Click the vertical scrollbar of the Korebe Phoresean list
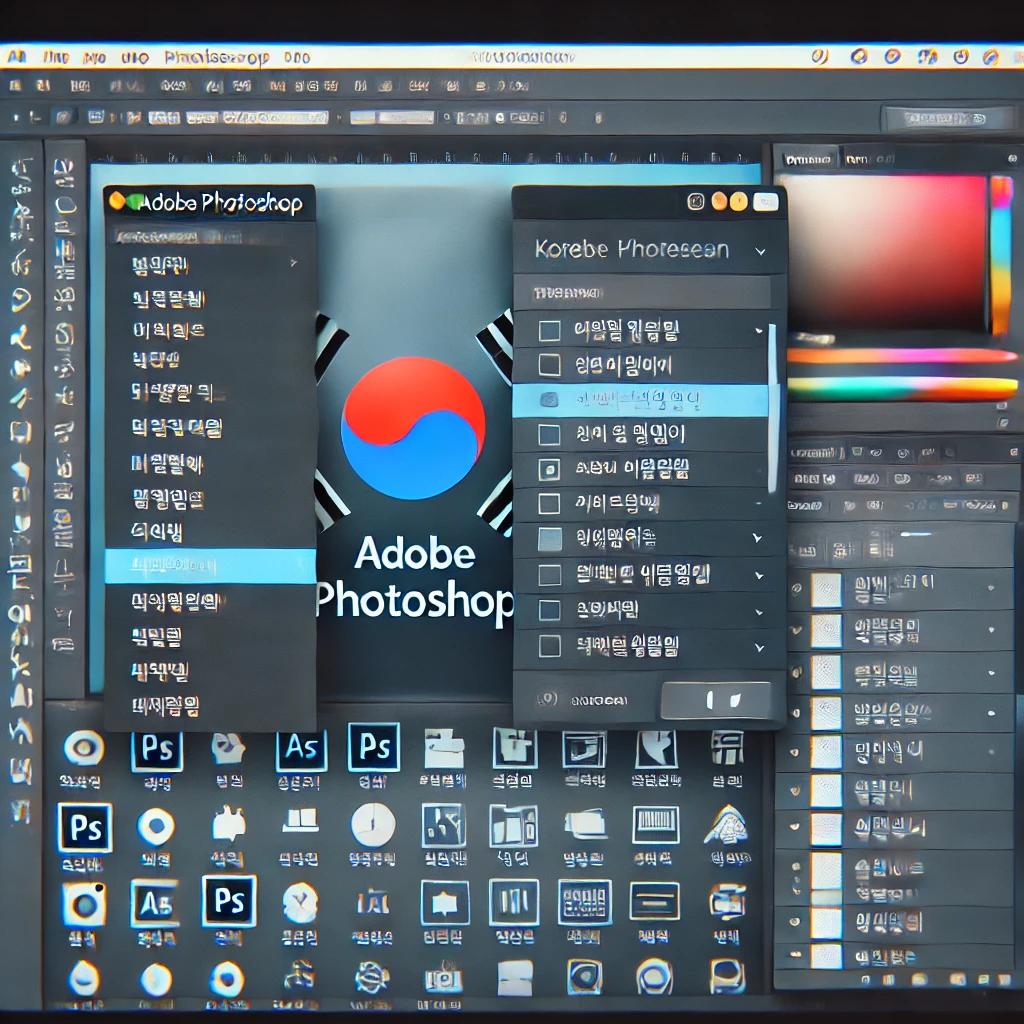This screenshot has height=1024, width=1024. [x=772, y=408]
